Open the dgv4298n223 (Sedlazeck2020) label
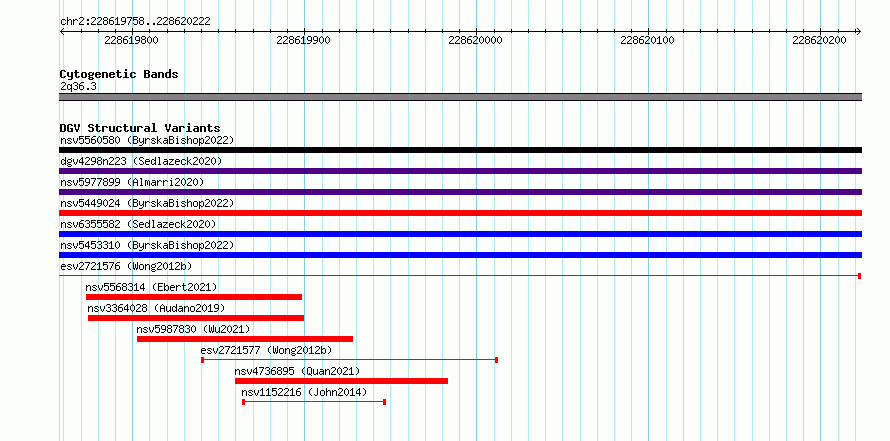 click(141, 161)
